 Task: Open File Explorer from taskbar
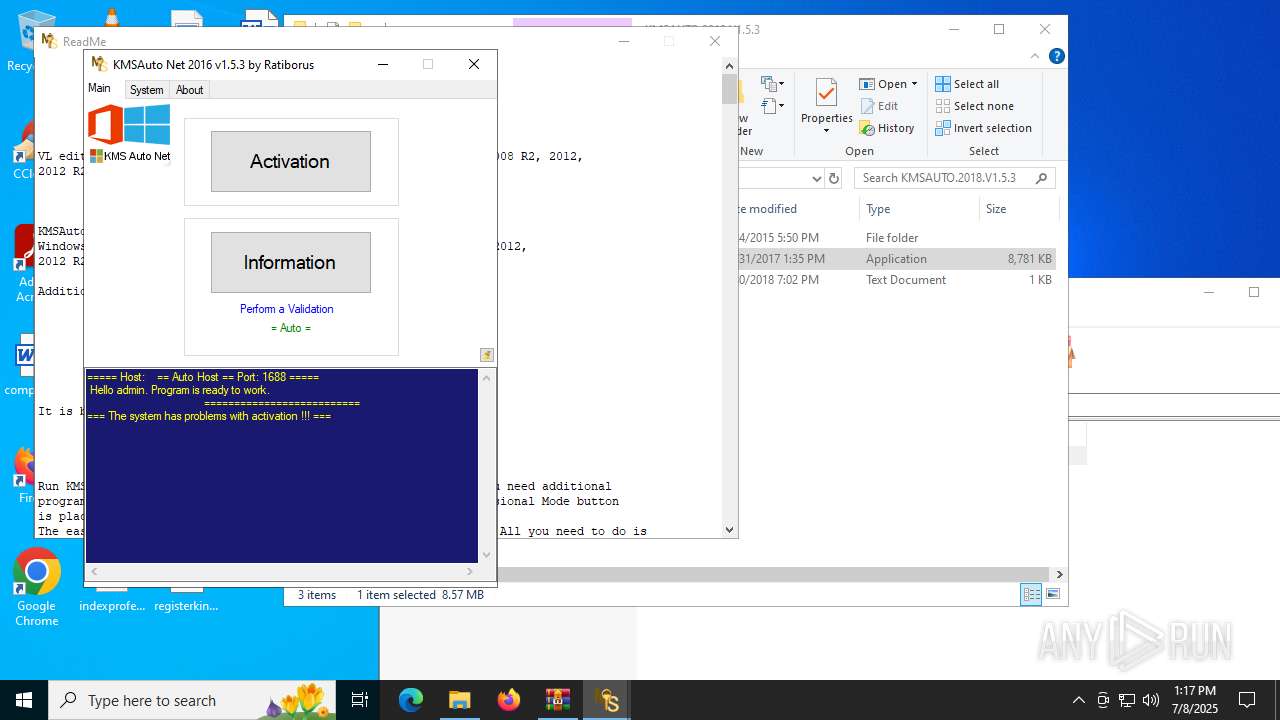point(460,700)
